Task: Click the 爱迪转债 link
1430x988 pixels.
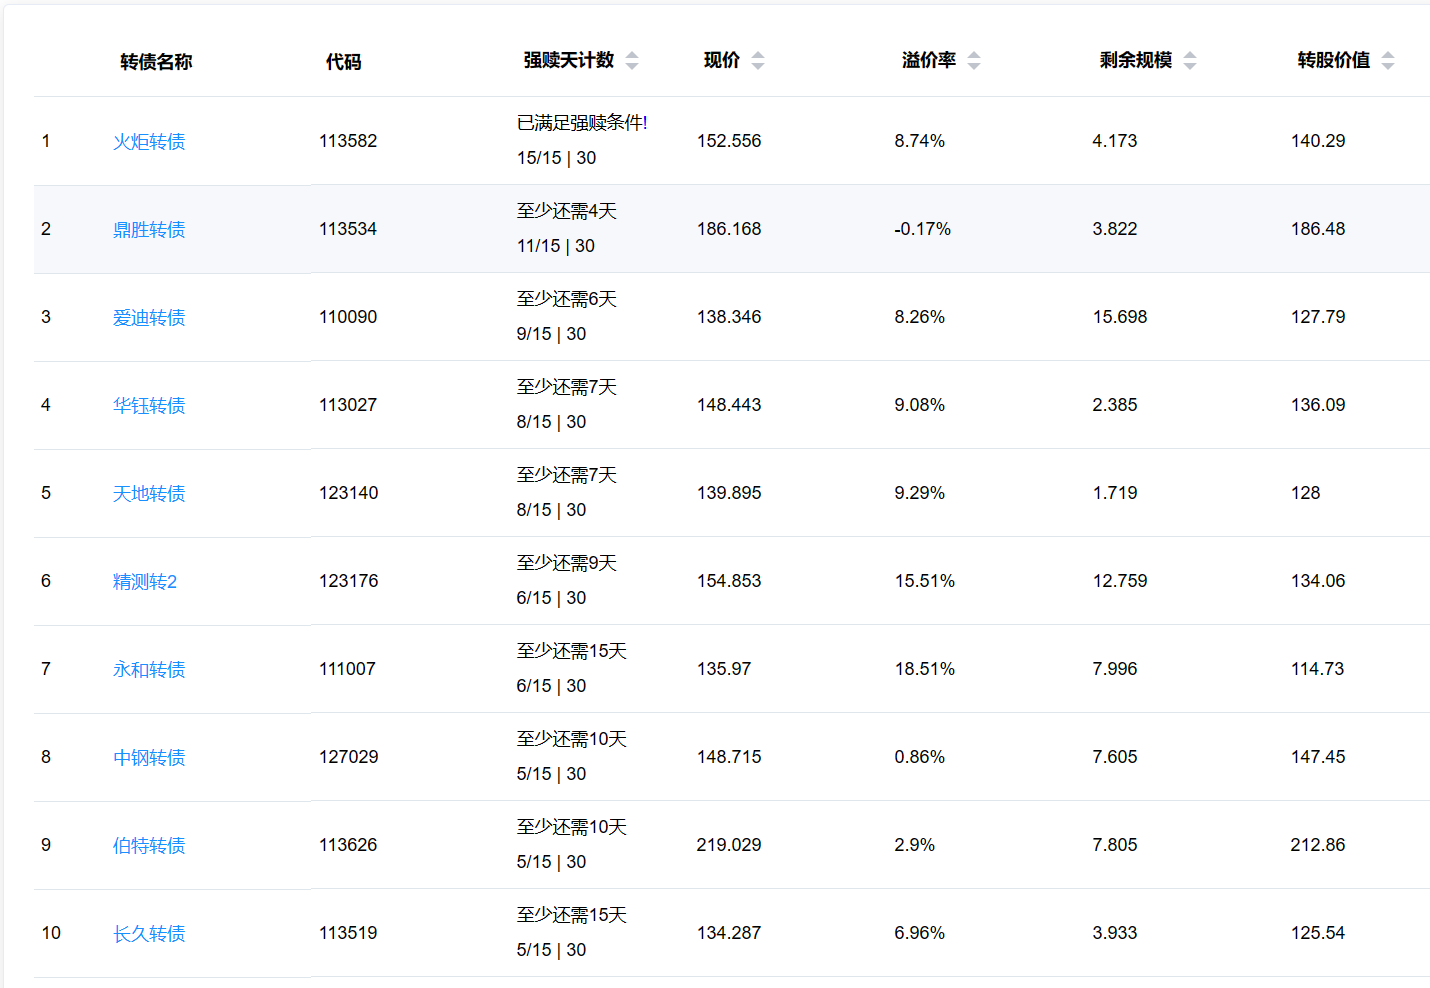Action: (149, 318)
